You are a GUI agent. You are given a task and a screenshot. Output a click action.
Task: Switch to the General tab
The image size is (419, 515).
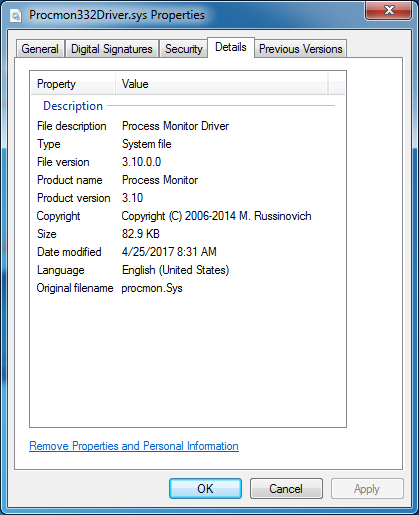[40, 49]
